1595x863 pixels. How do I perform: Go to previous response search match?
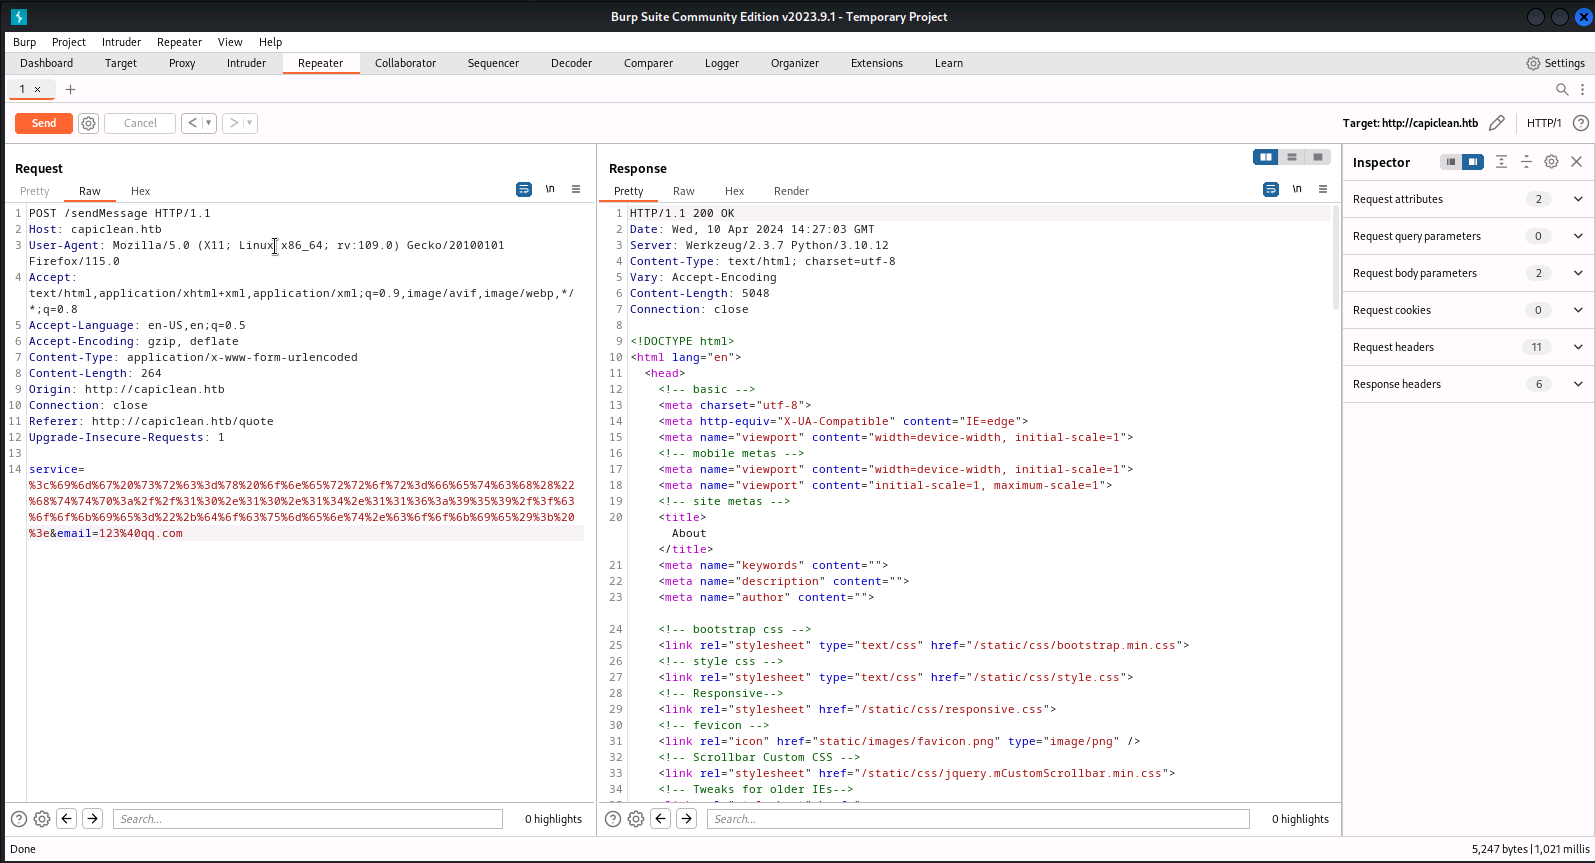click(x=661, y=819)
